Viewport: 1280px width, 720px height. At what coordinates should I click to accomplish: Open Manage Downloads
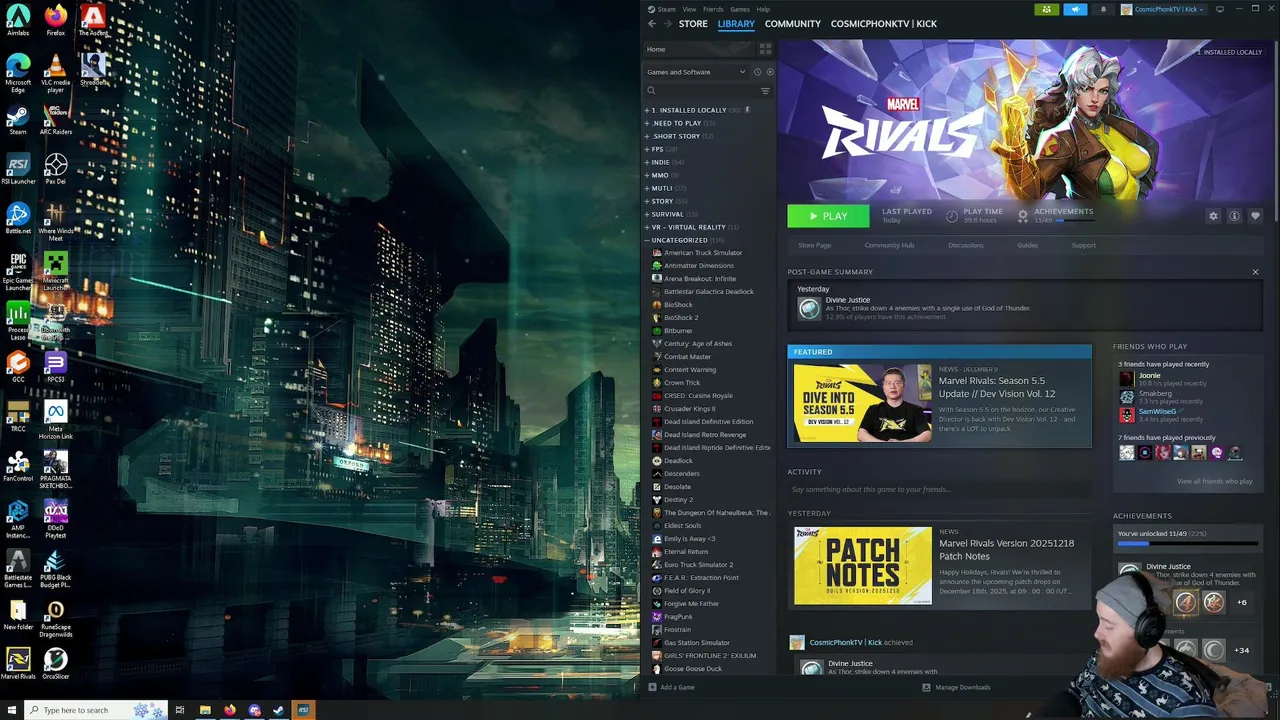click(956, 687)
